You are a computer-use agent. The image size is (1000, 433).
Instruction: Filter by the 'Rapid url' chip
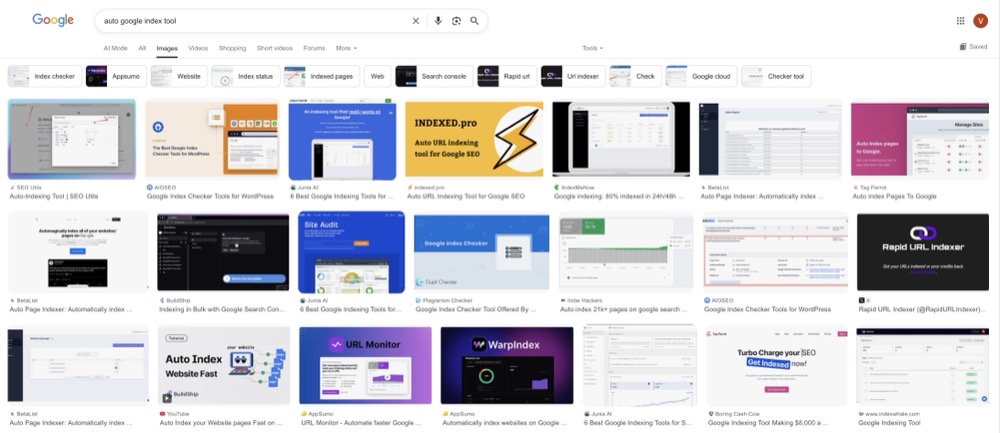(x=507, y=77)
